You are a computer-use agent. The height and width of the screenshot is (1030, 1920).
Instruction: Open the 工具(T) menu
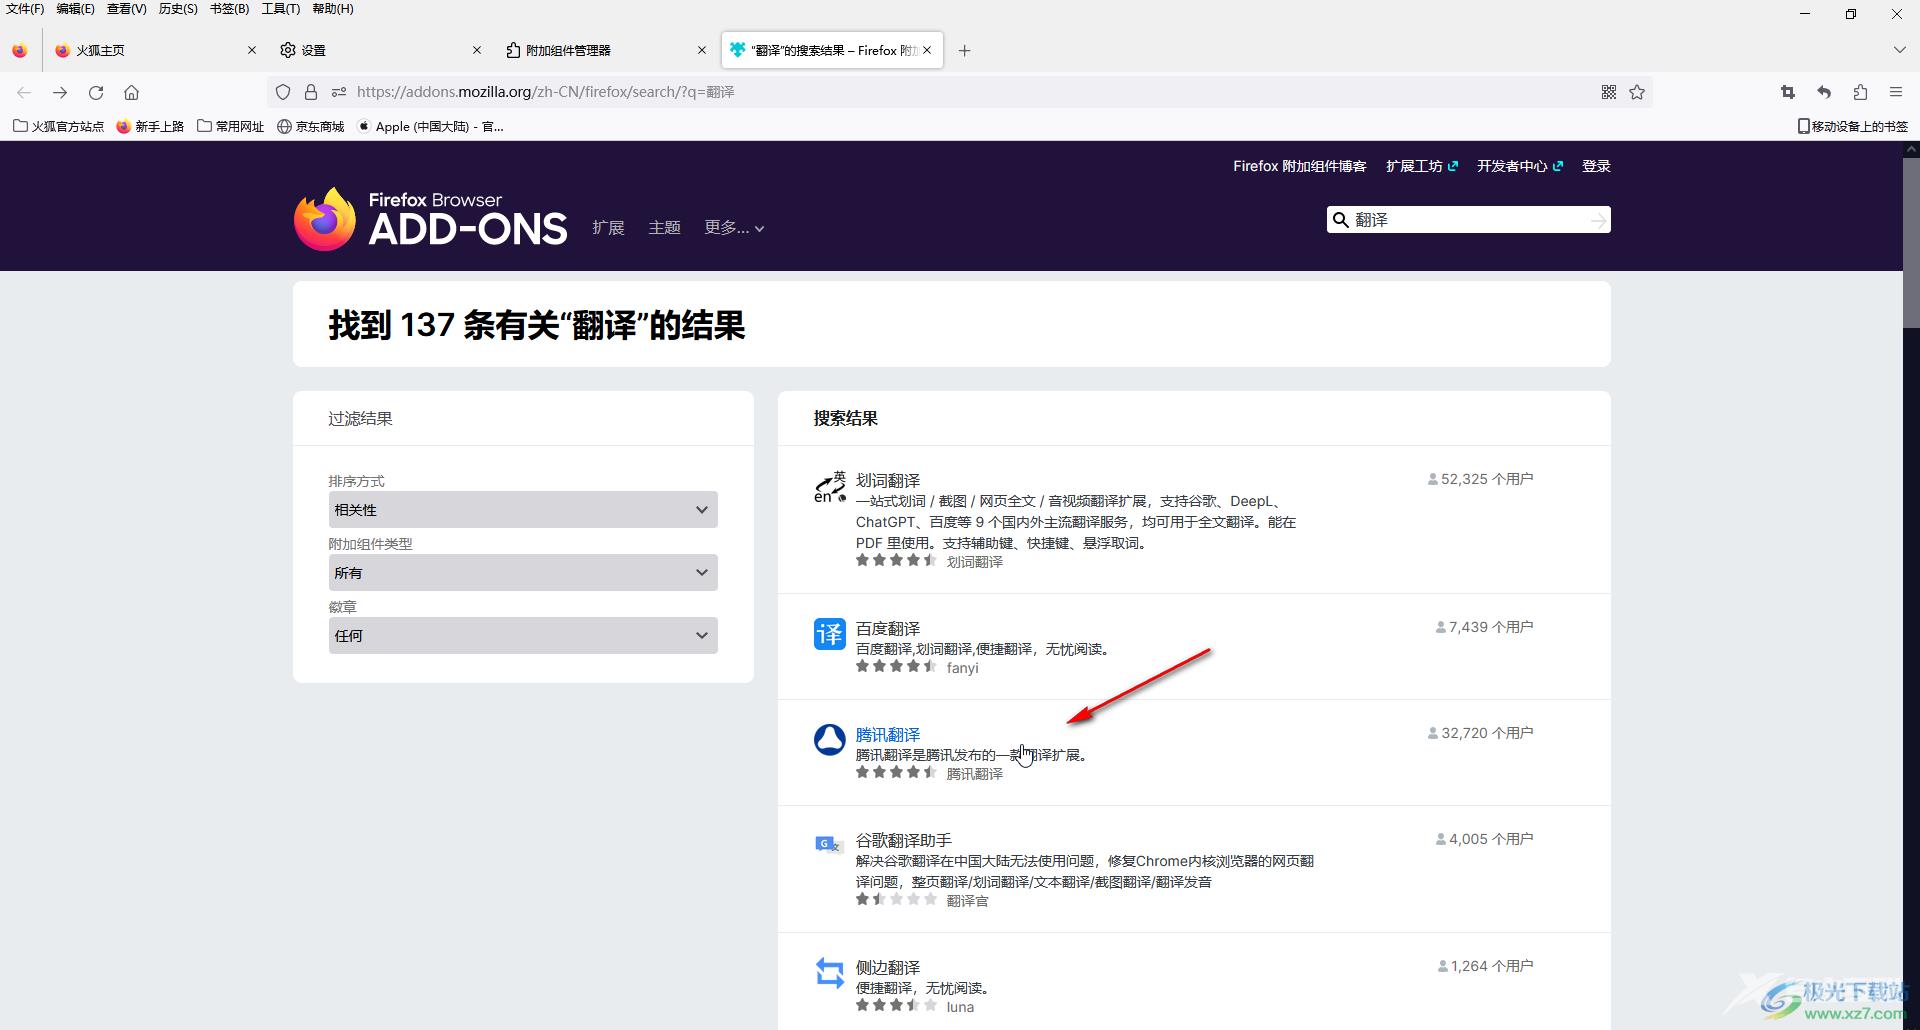[281, 9]
